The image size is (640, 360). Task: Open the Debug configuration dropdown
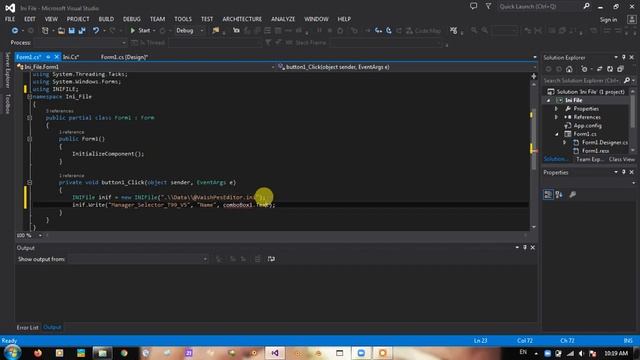tap(190, 31)
